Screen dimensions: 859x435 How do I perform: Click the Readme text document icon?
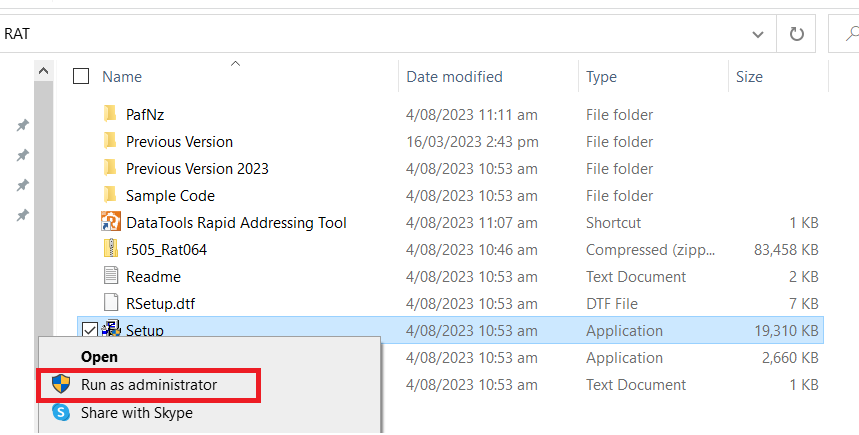111,276
